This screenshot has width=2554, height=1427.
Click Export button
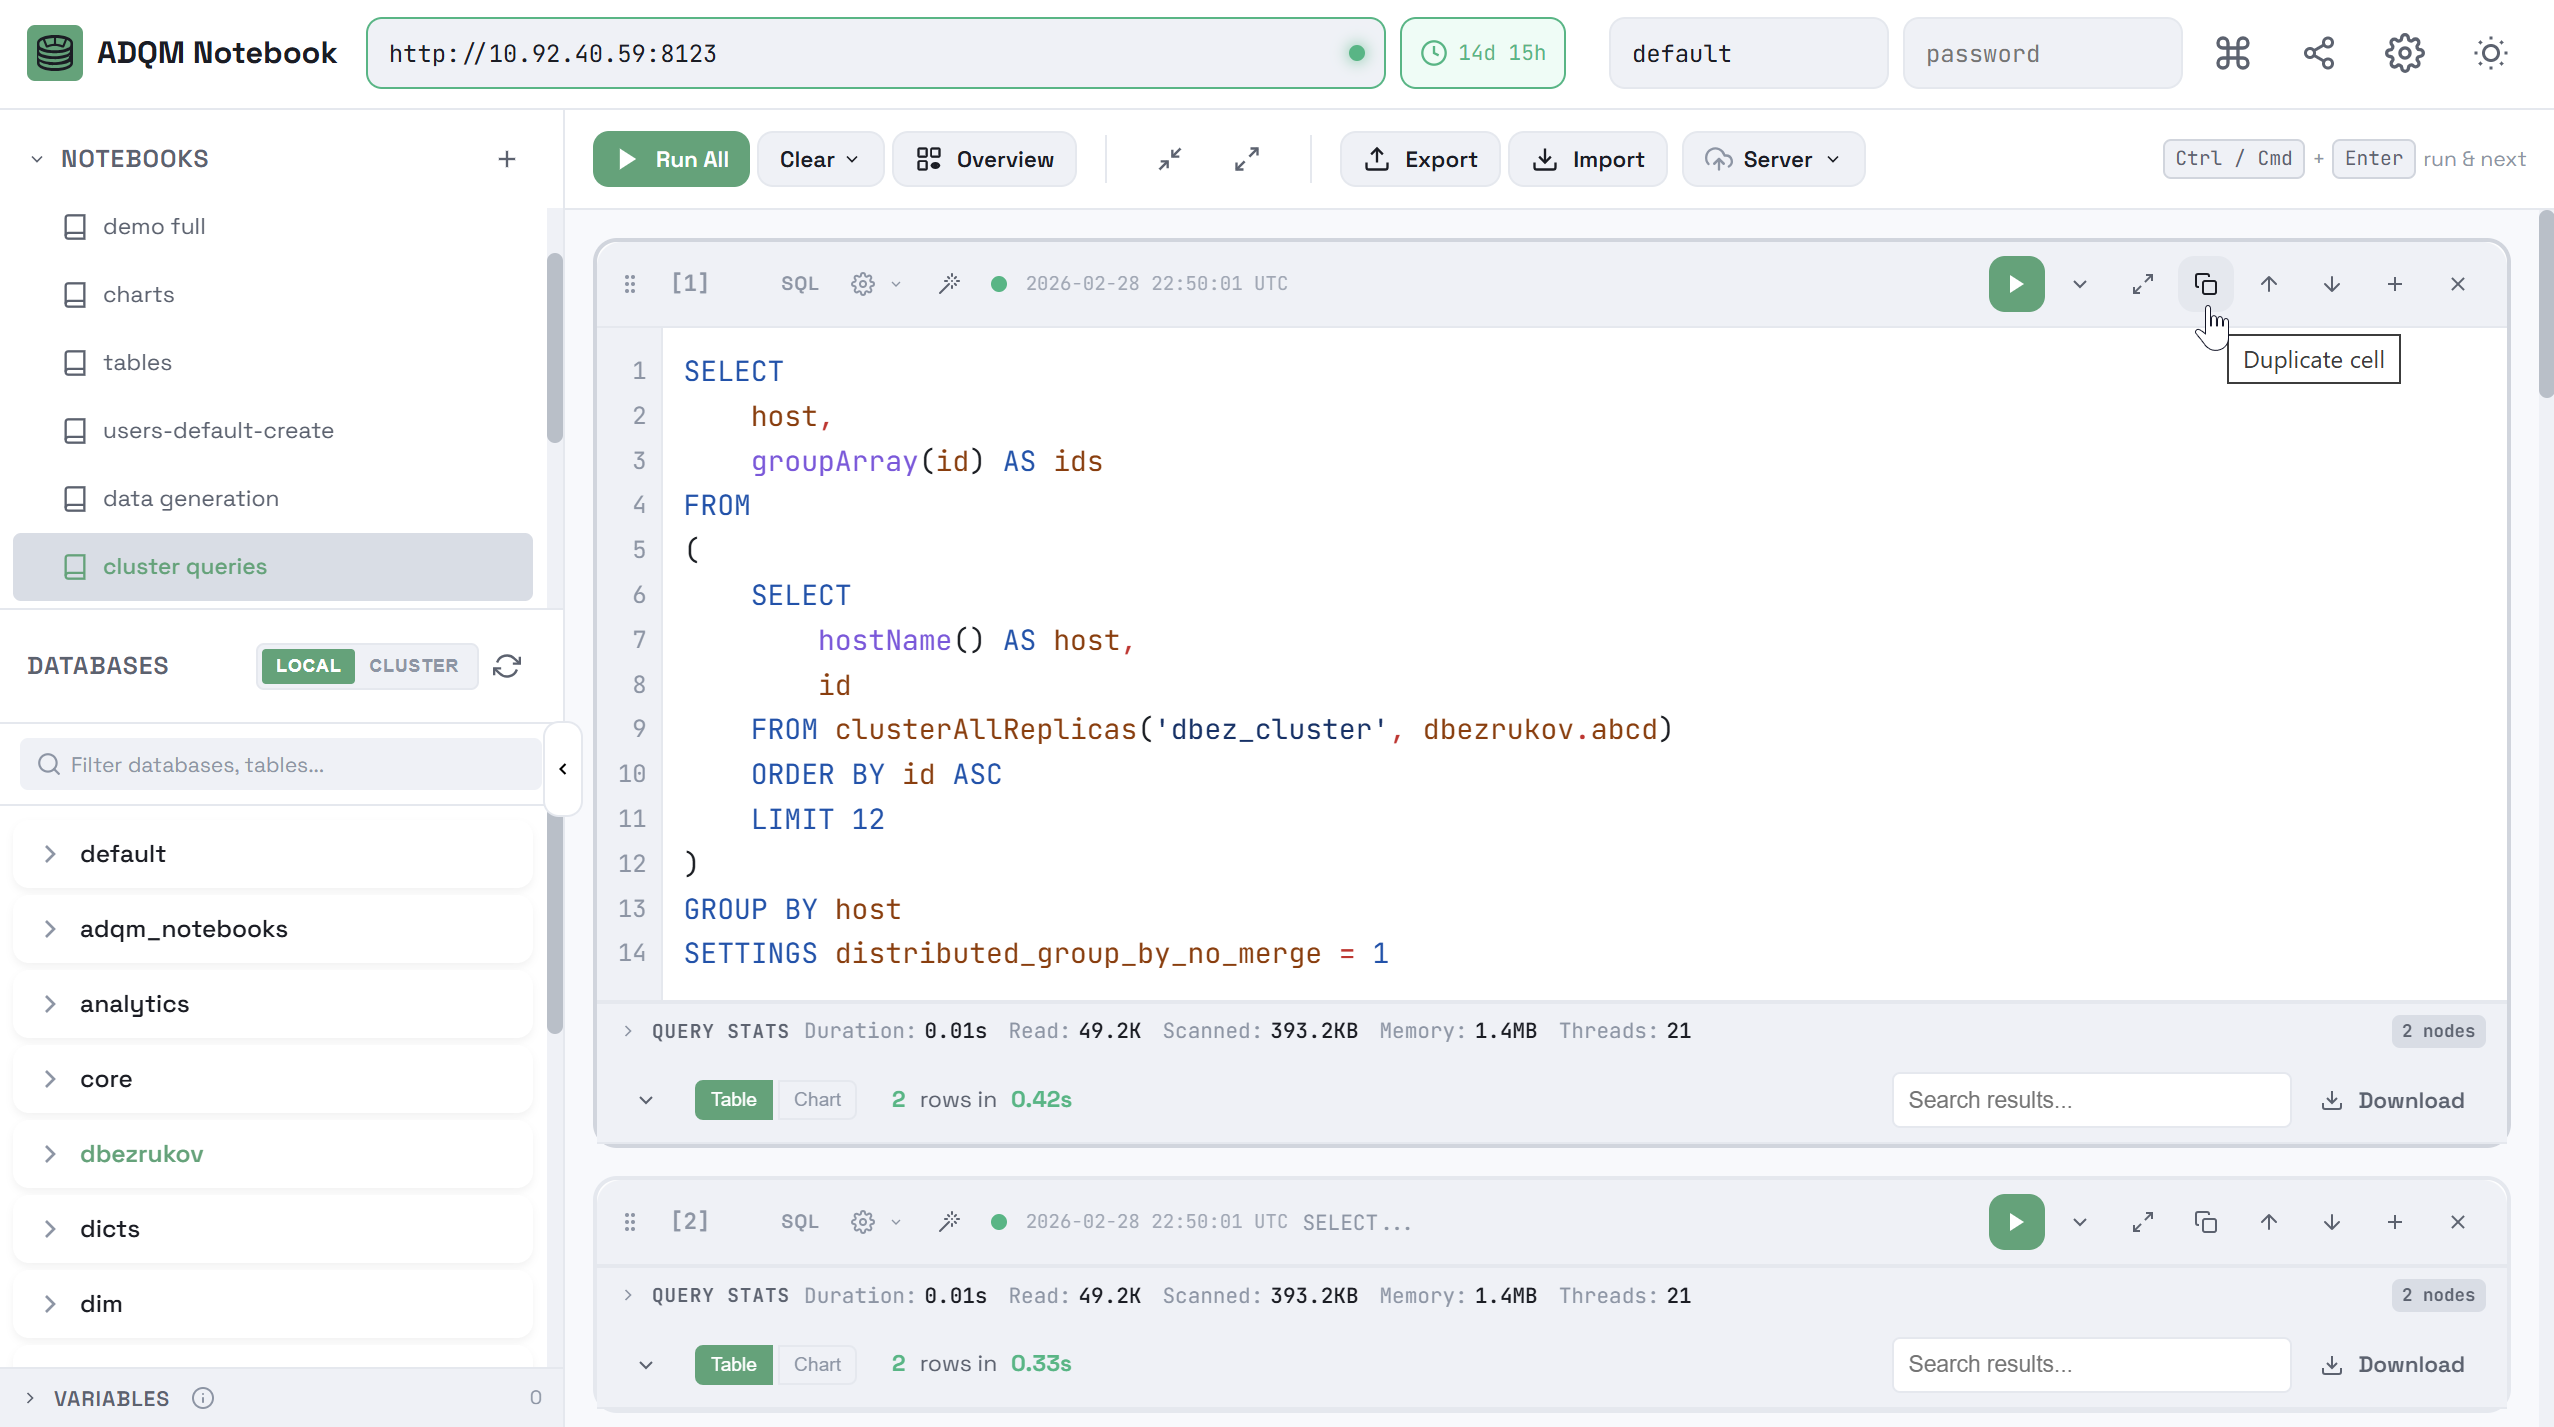(1420, 159)
